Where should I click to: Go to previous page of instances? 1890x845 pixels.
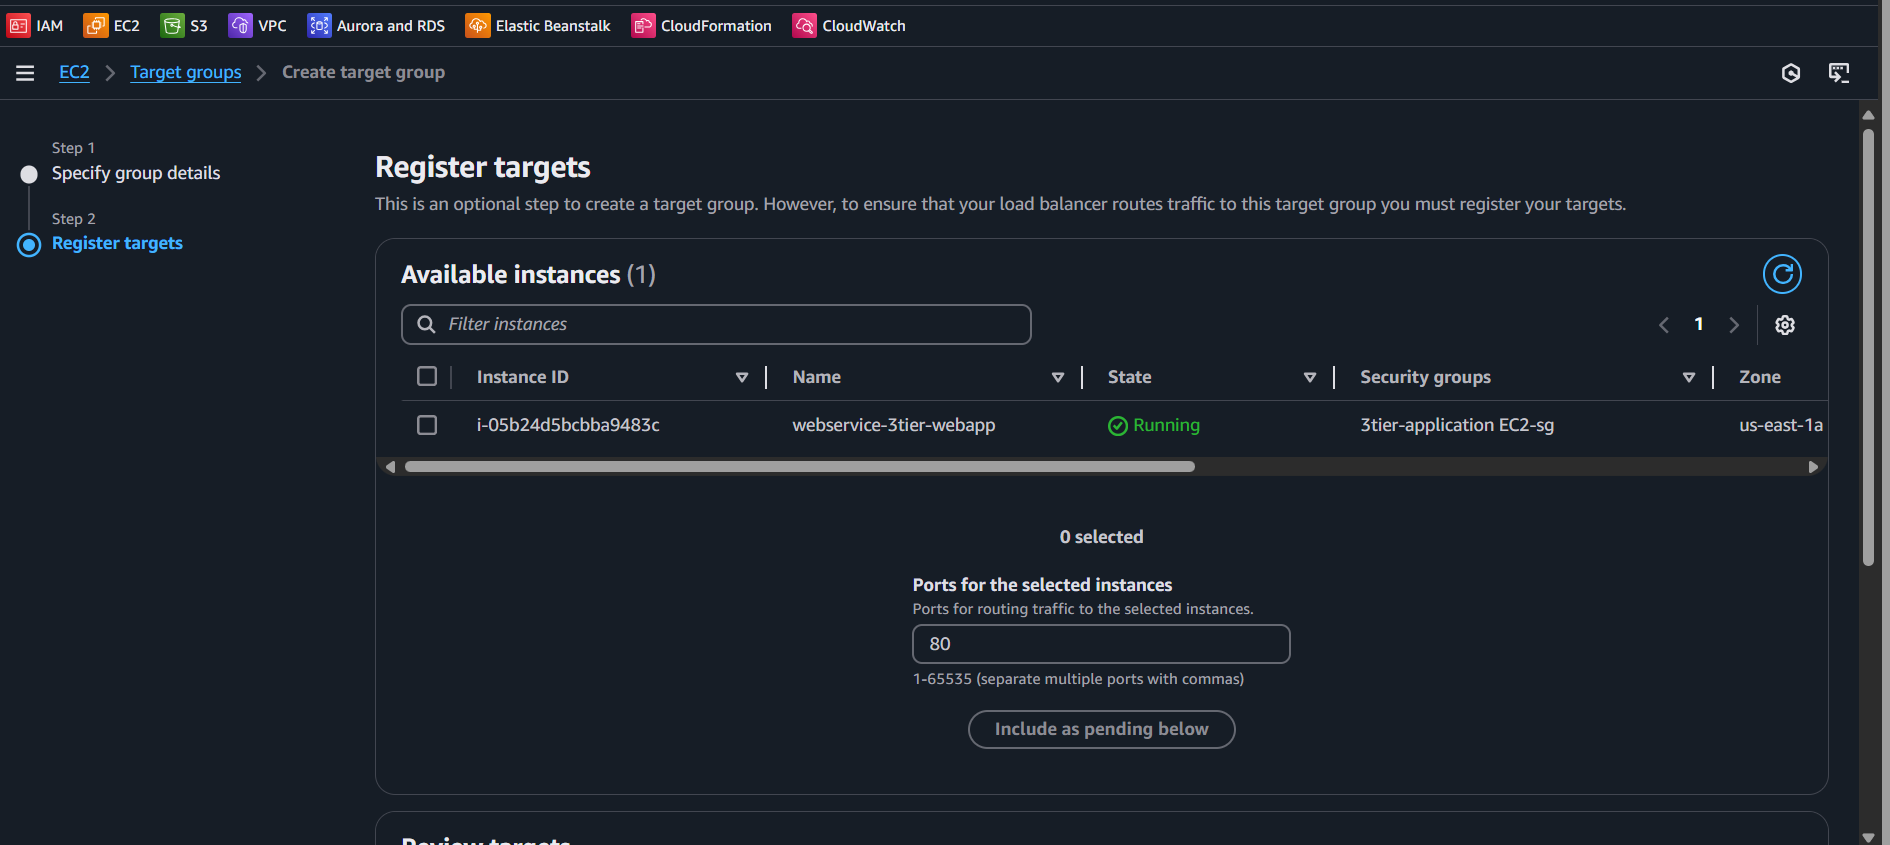pos(1664,325)
